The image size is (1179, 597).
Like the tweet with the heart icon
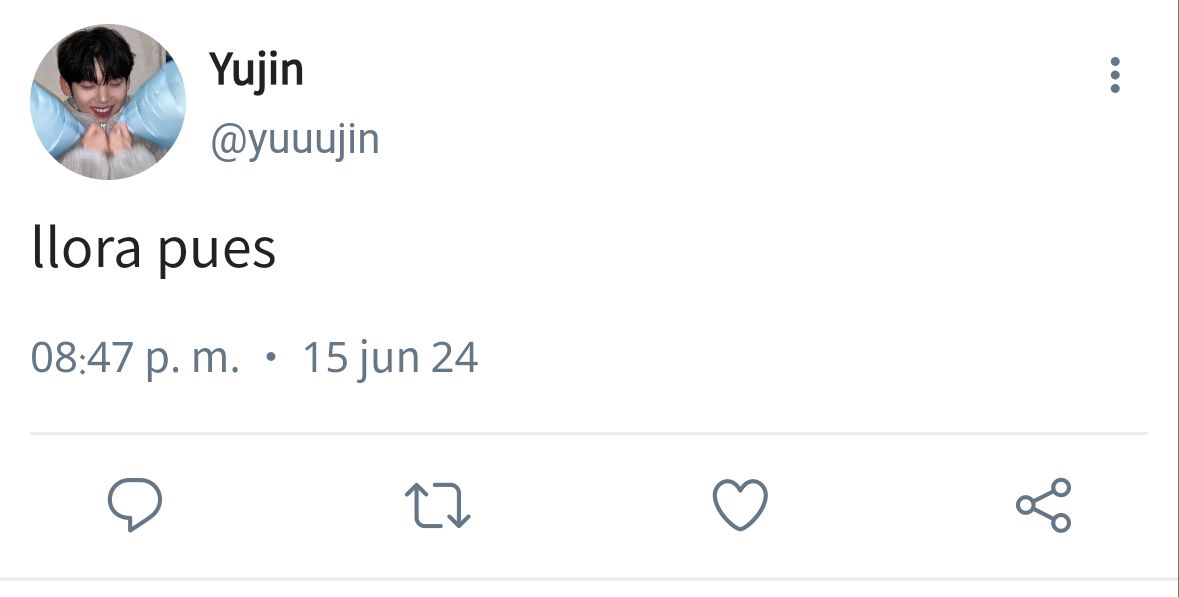[x=740, y=505]
